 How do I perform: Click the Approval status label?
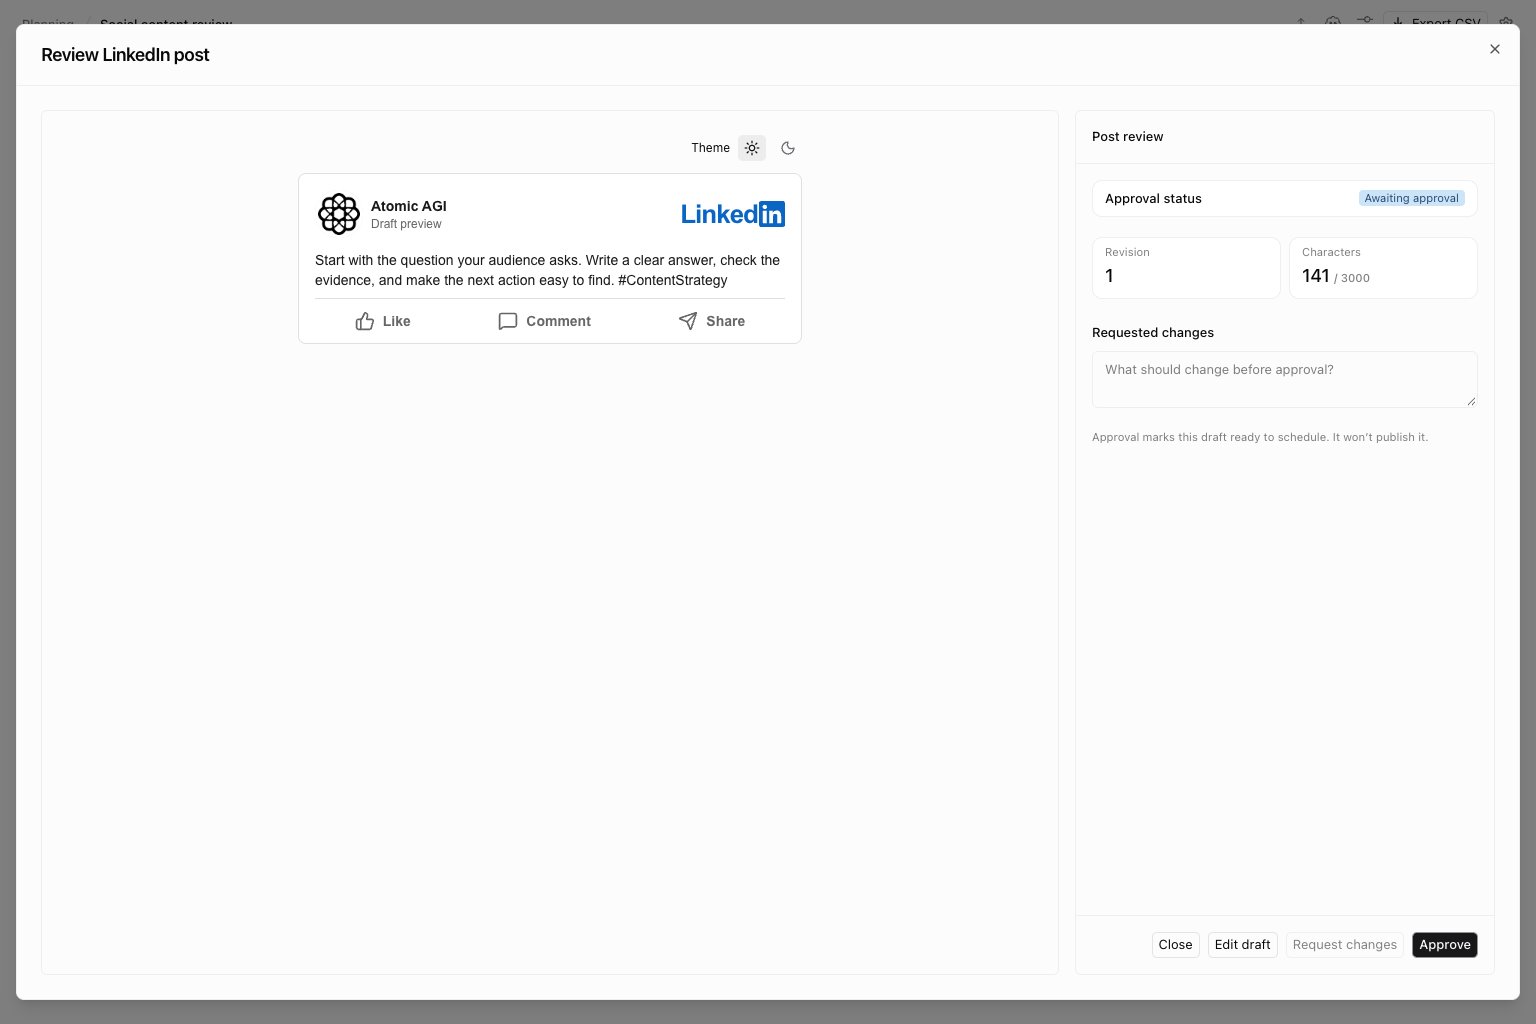click(1153, 199)
